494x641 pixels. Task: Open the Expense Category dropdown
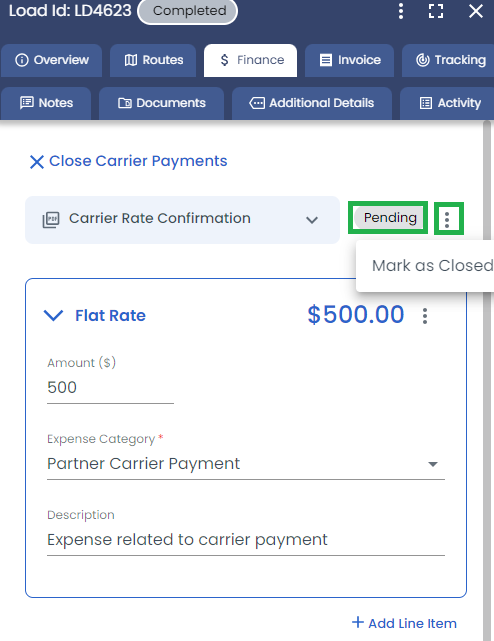pyautogui.click(x=246, y=464)
